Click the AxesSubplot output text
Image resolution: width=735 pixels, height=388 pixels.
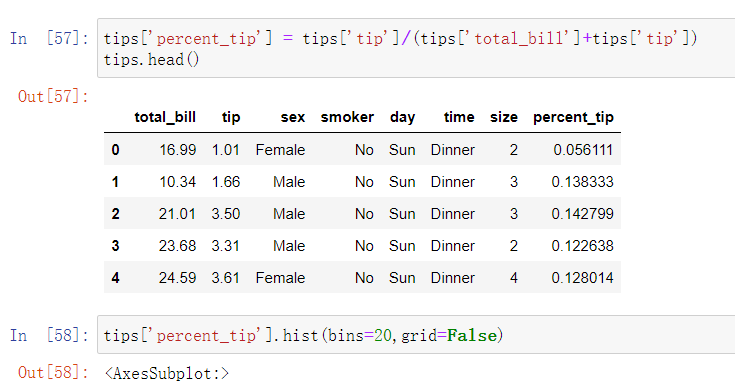click(167, 373)
